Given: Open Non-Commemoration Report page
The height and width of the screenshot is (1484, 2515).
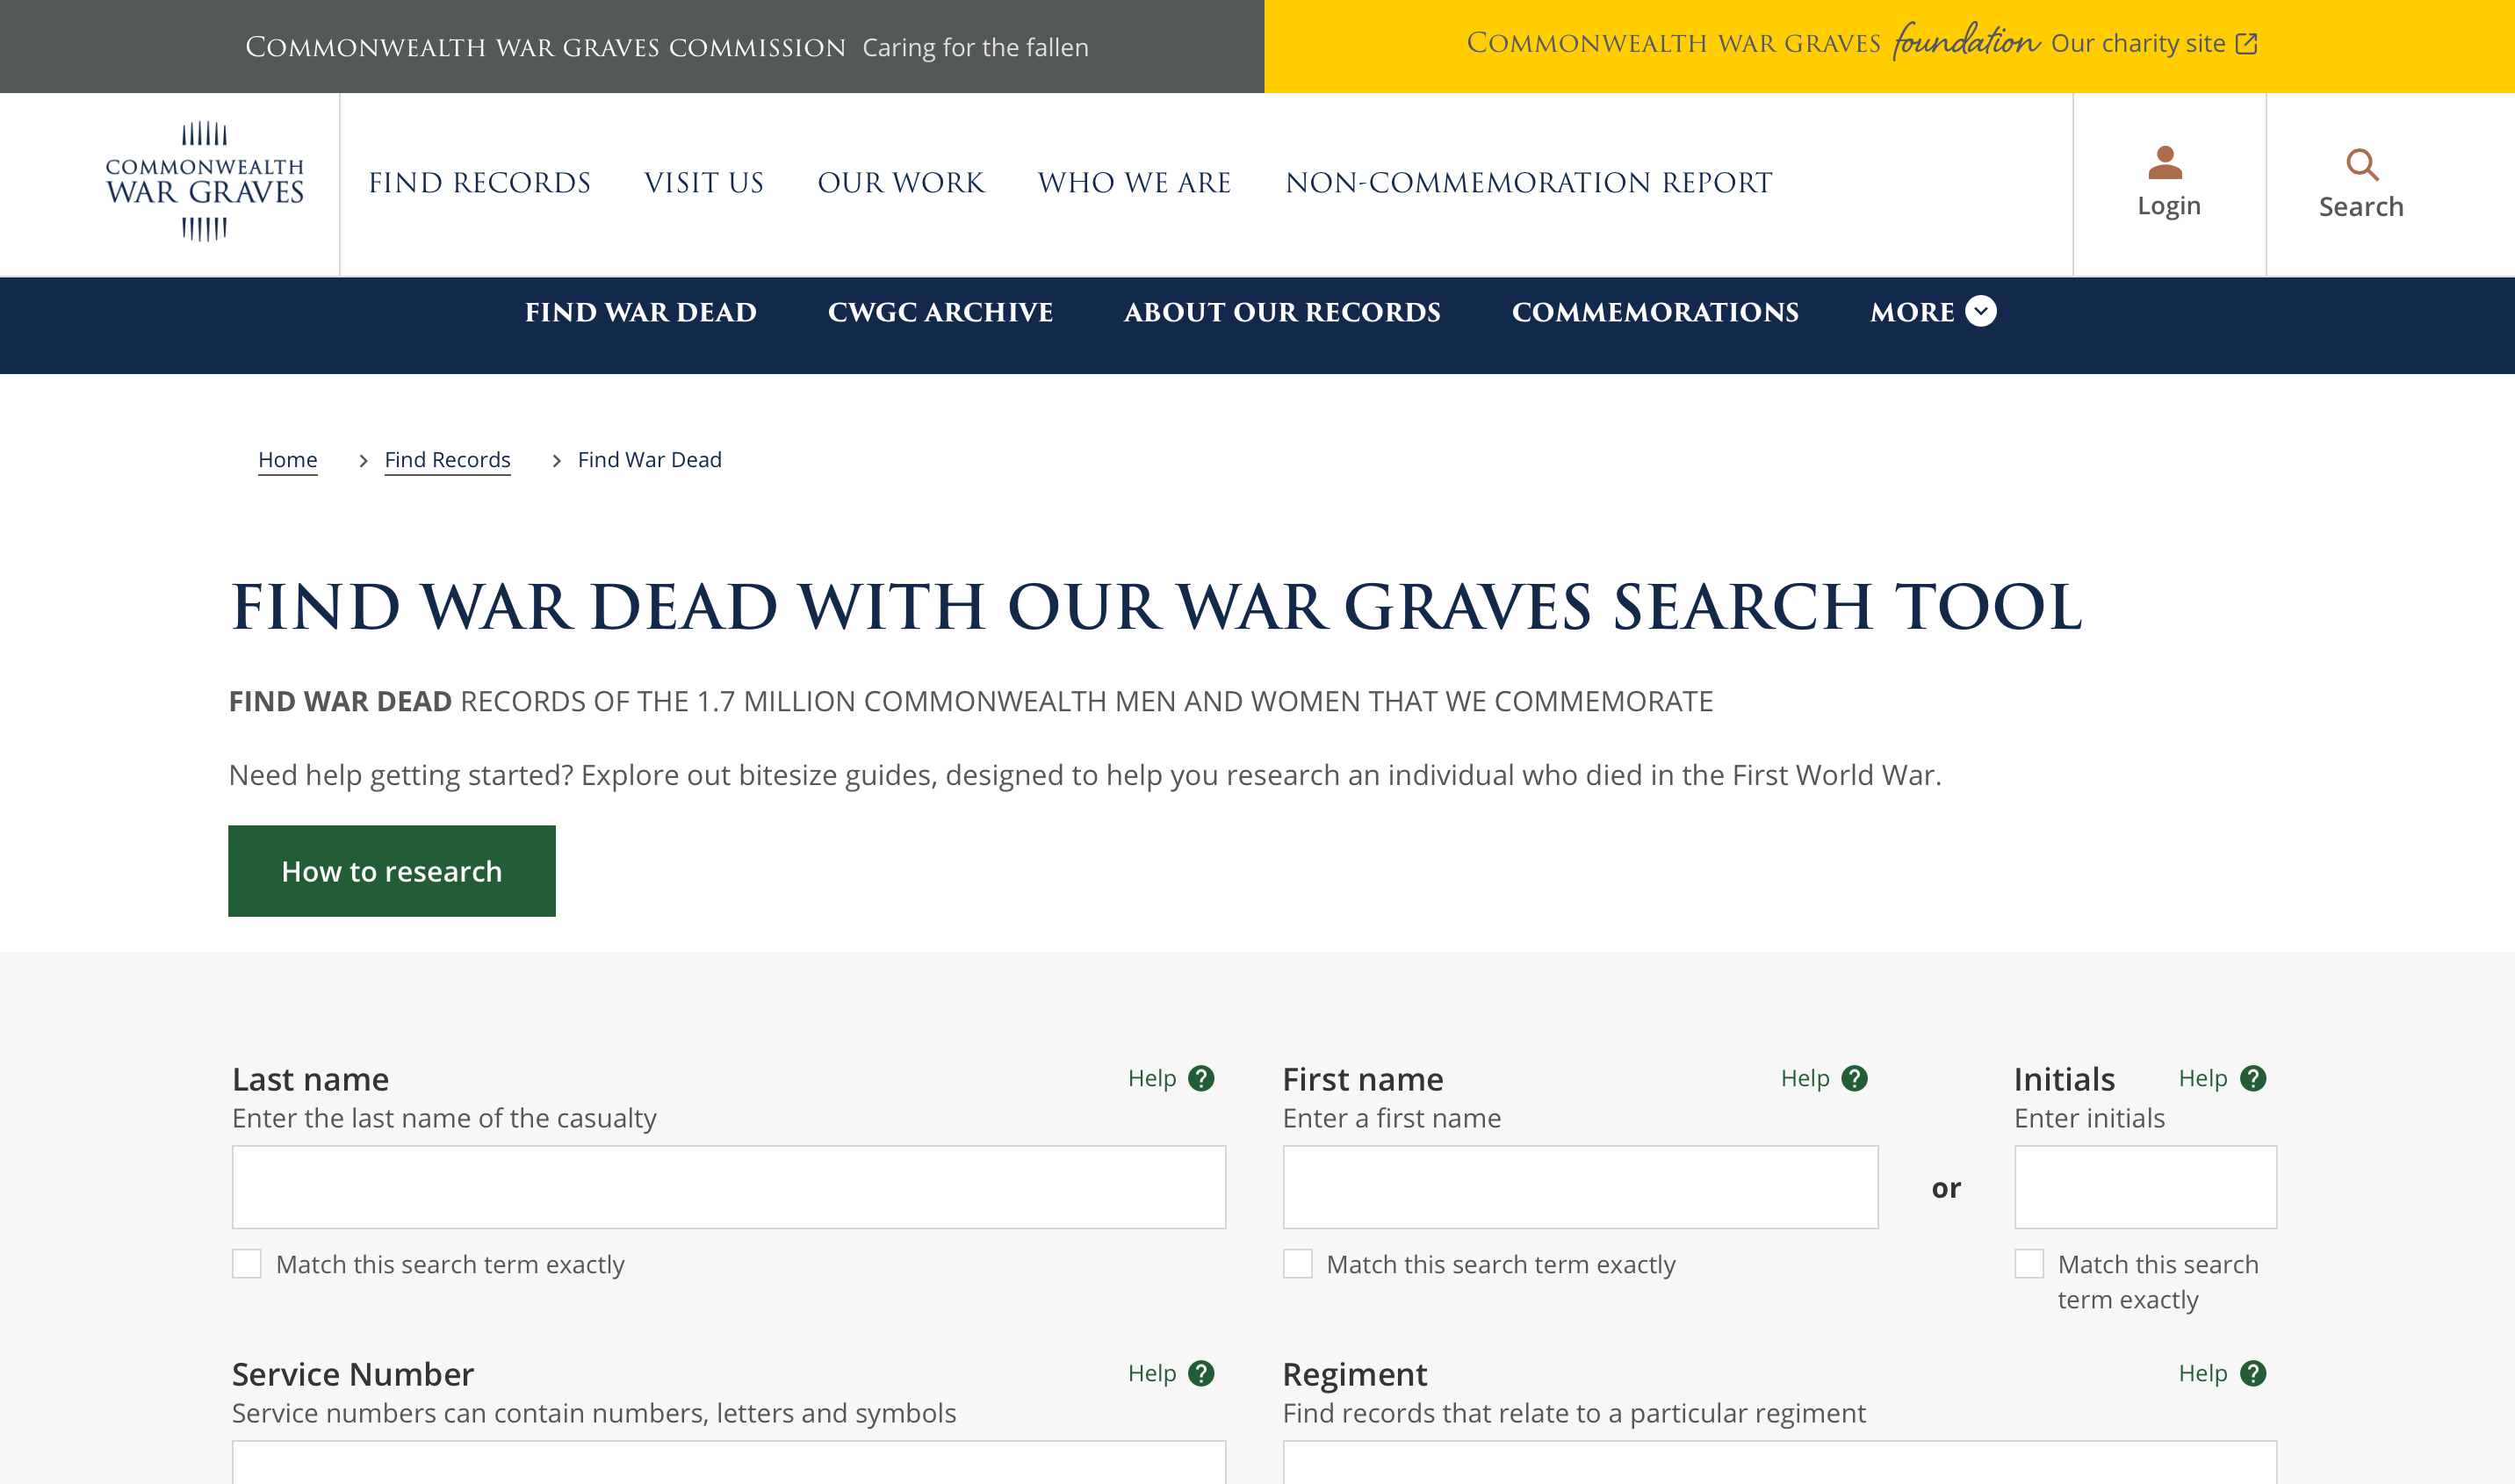Looking at the screenshot, I should (1529, 183).
